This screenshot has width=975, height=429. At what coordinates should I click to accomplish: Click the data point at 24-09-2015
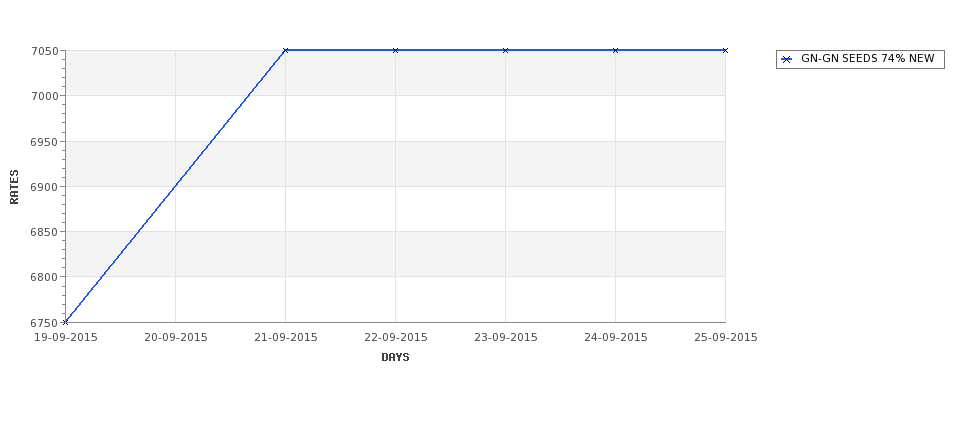pyautogui.click(x=616, y=50)
